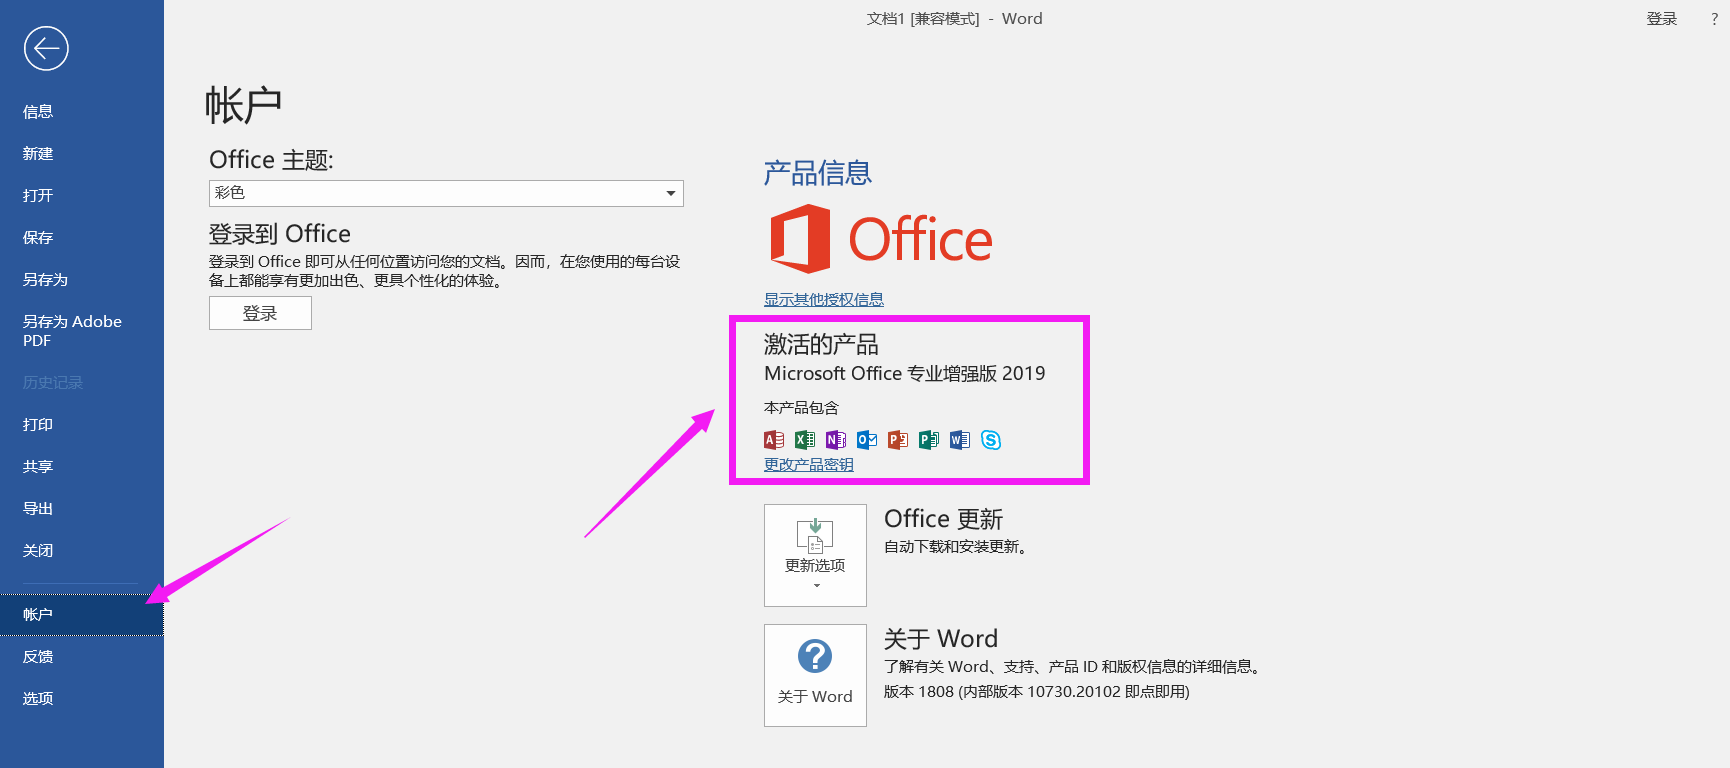Click the 产品信息 heading
The image size is (1730, 768).
click(x=818, y=173)
